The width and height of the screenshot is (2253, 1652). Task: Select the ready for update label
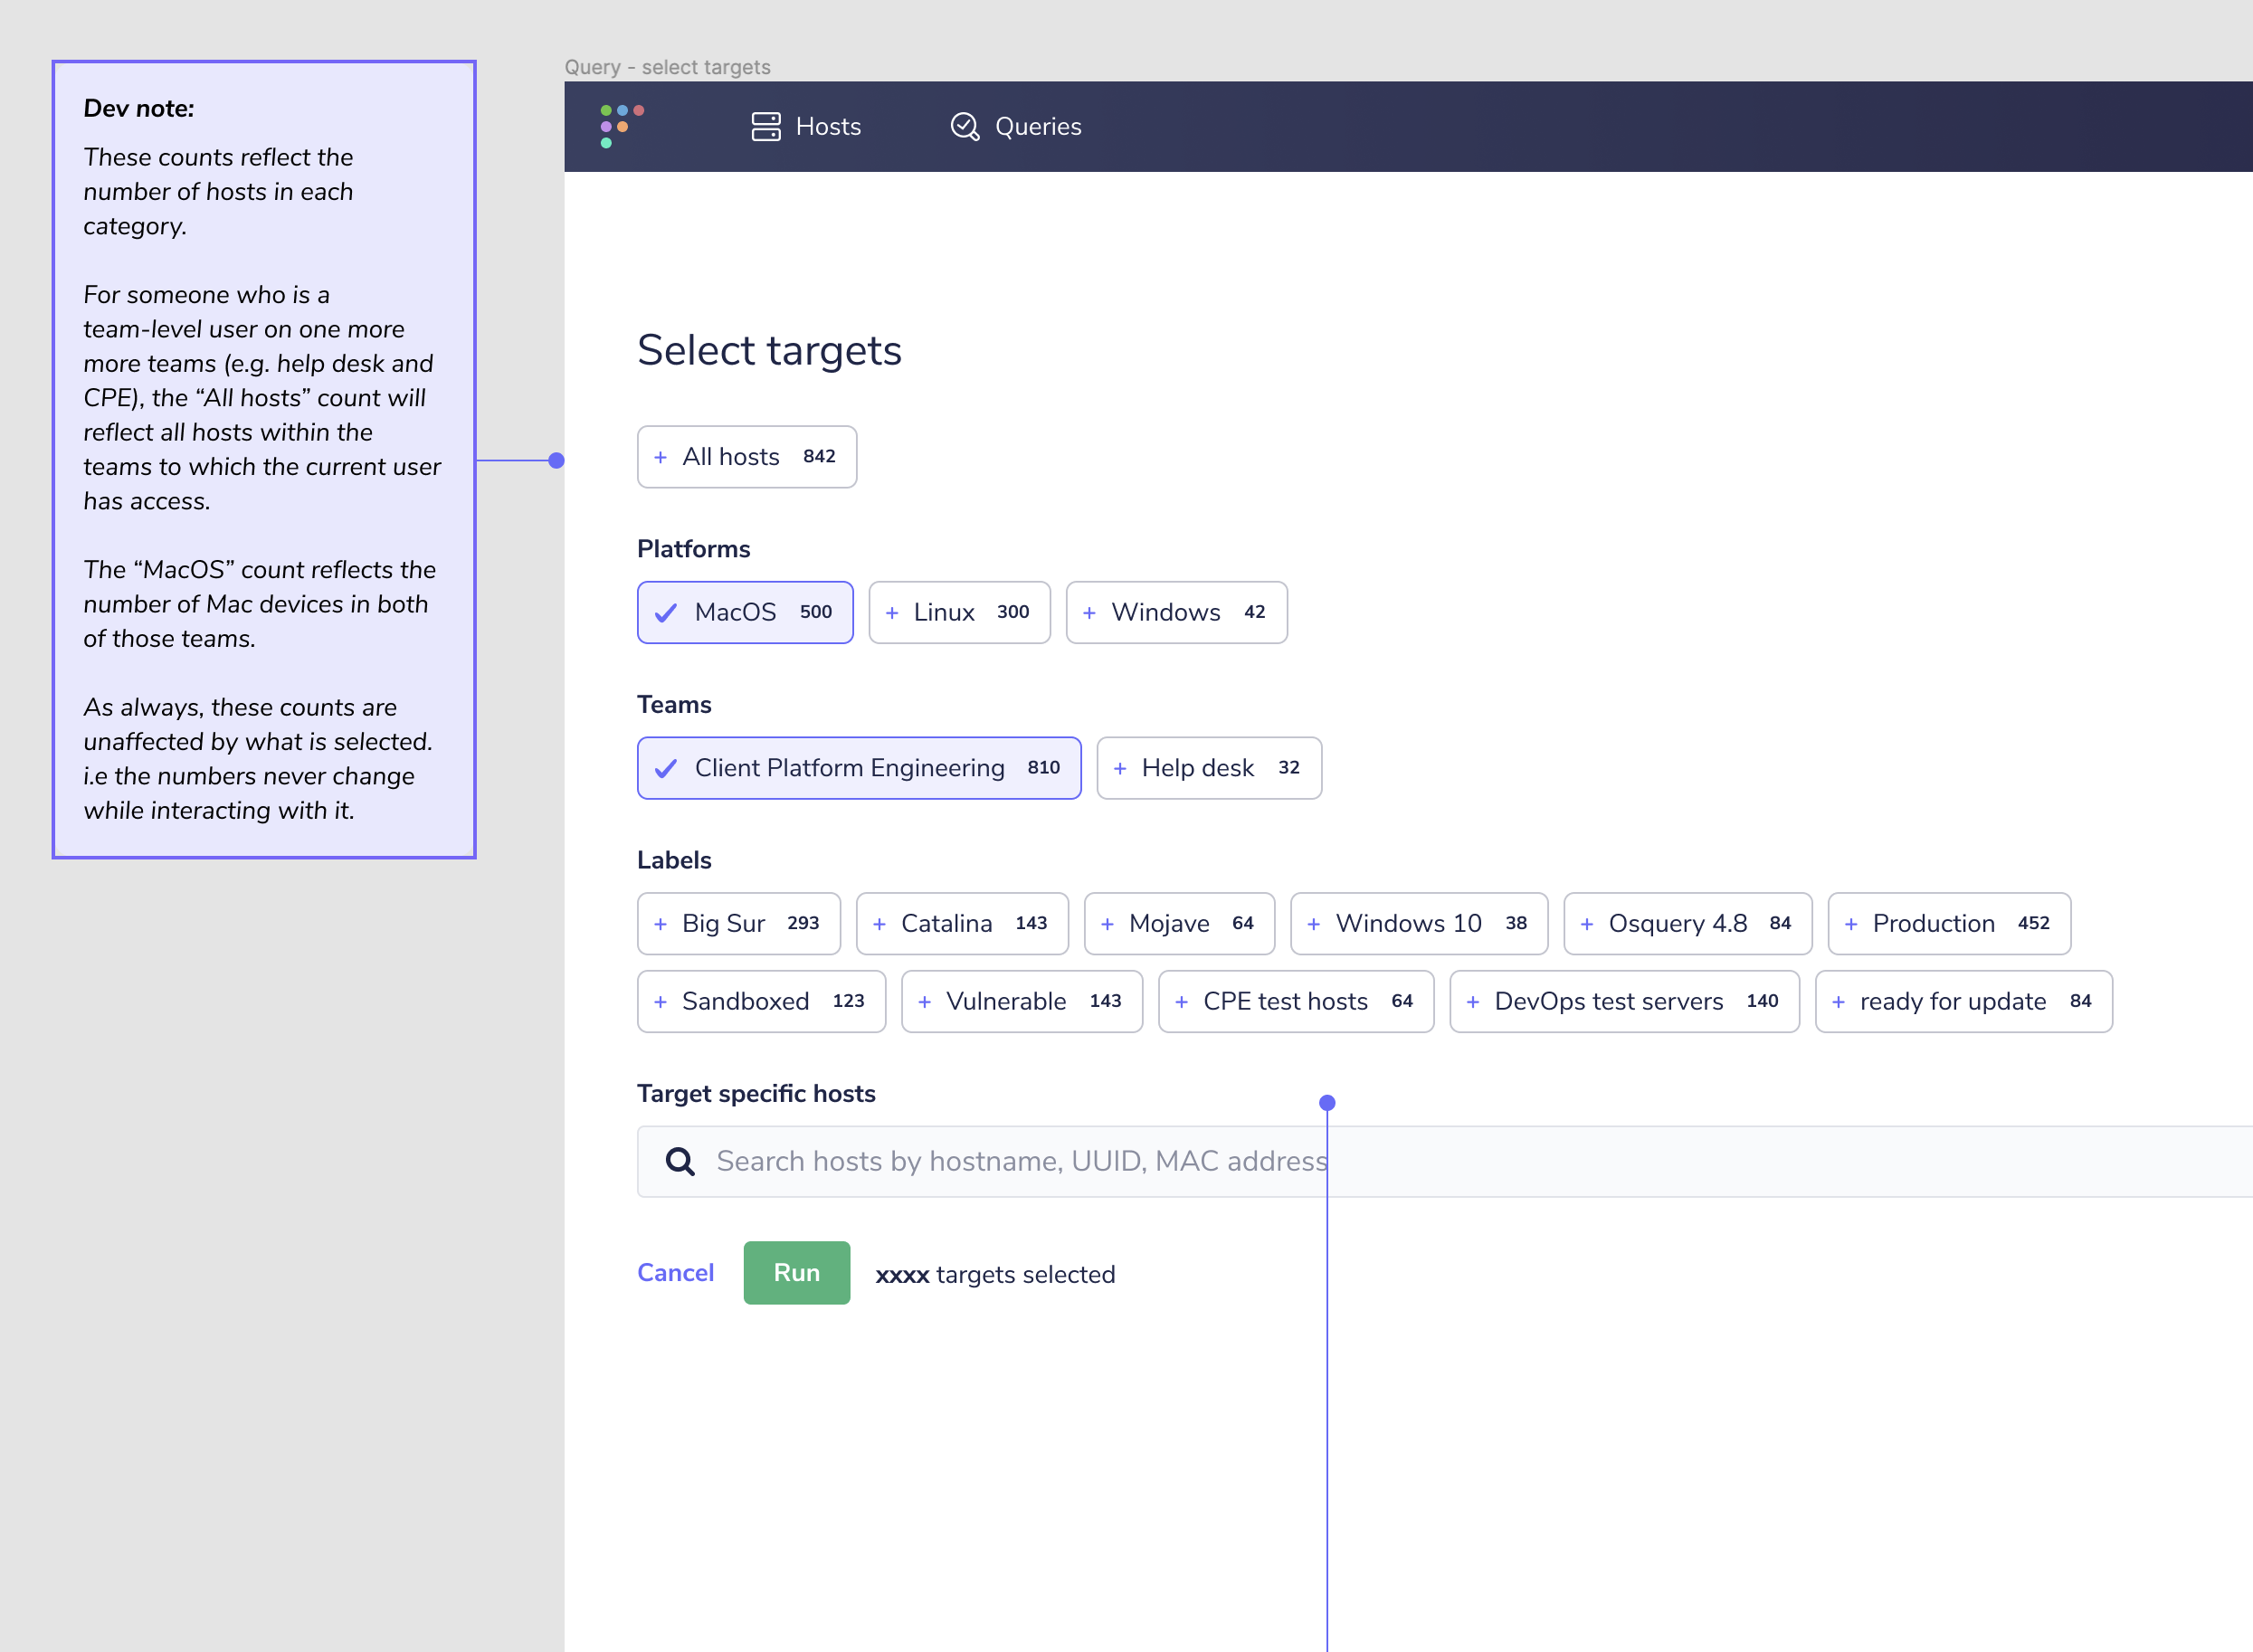[x=1962, y=1001]
